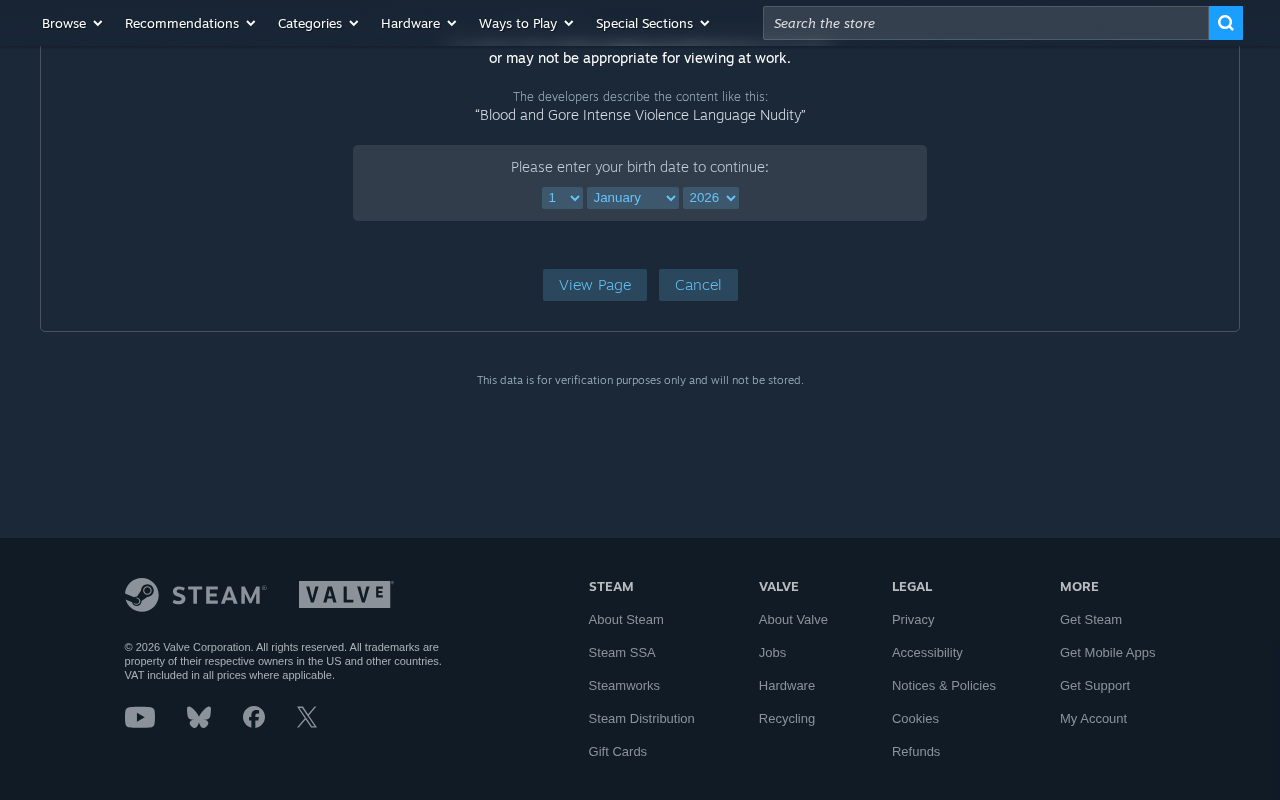
Task: Click 'Please enter your birth date to continue' text
Action: (x=640, y=167)
